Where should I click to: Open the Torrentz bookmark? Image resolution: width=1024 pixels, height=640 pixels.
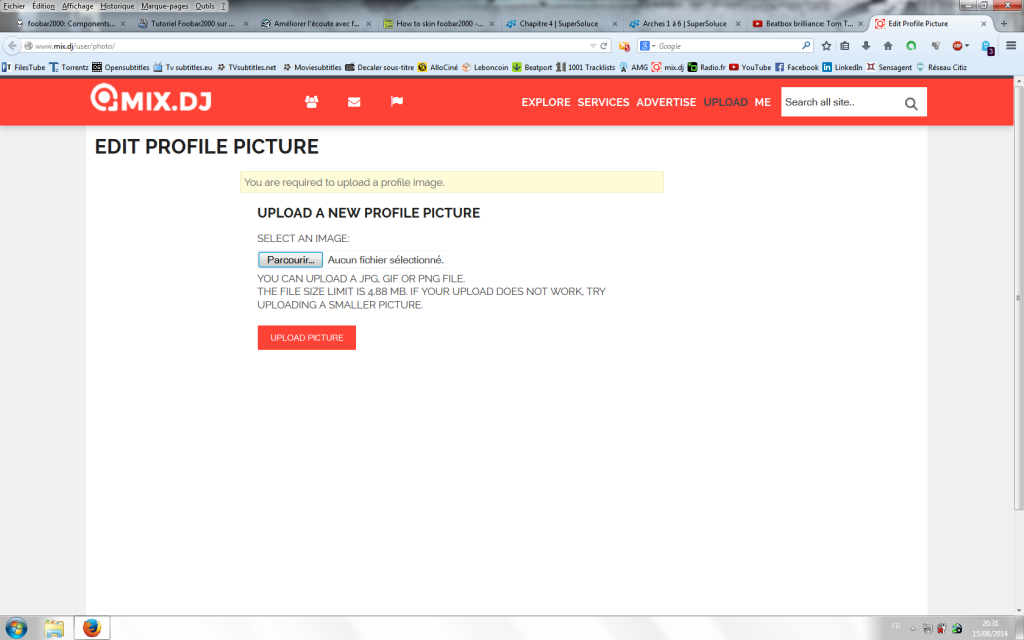click(x=69, y=67)
